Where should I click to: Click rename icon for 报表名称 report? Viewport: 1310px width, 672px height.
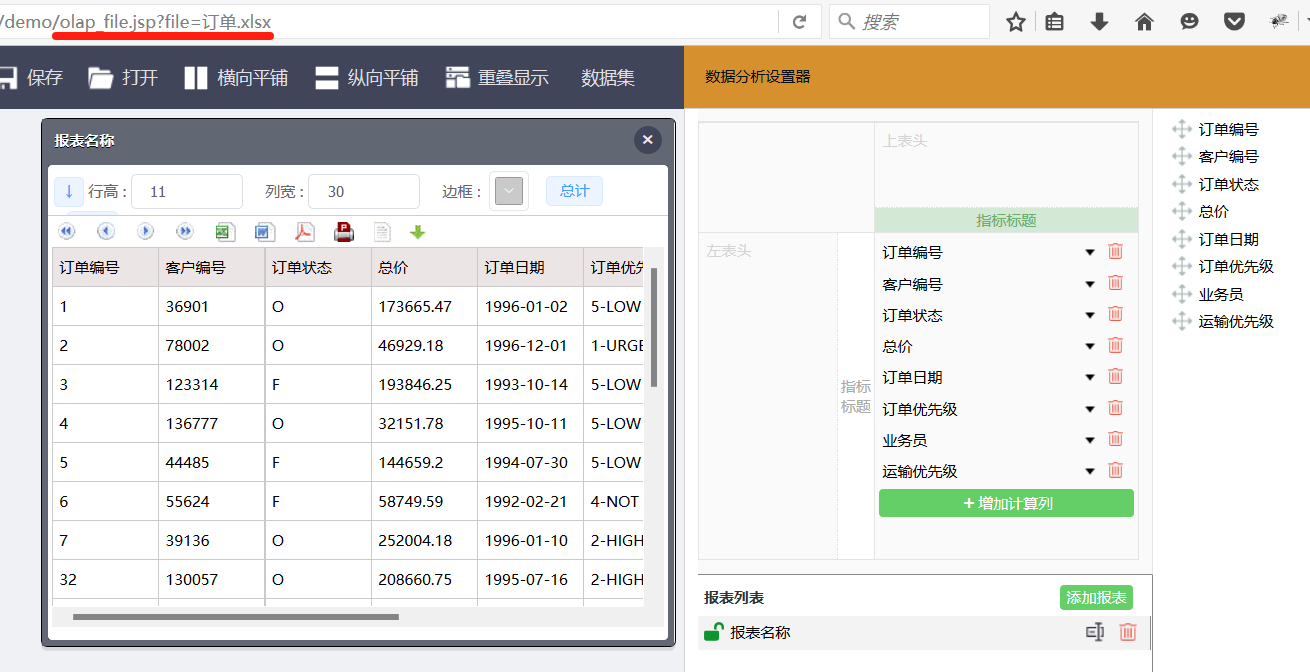(x=1095, y=632)
